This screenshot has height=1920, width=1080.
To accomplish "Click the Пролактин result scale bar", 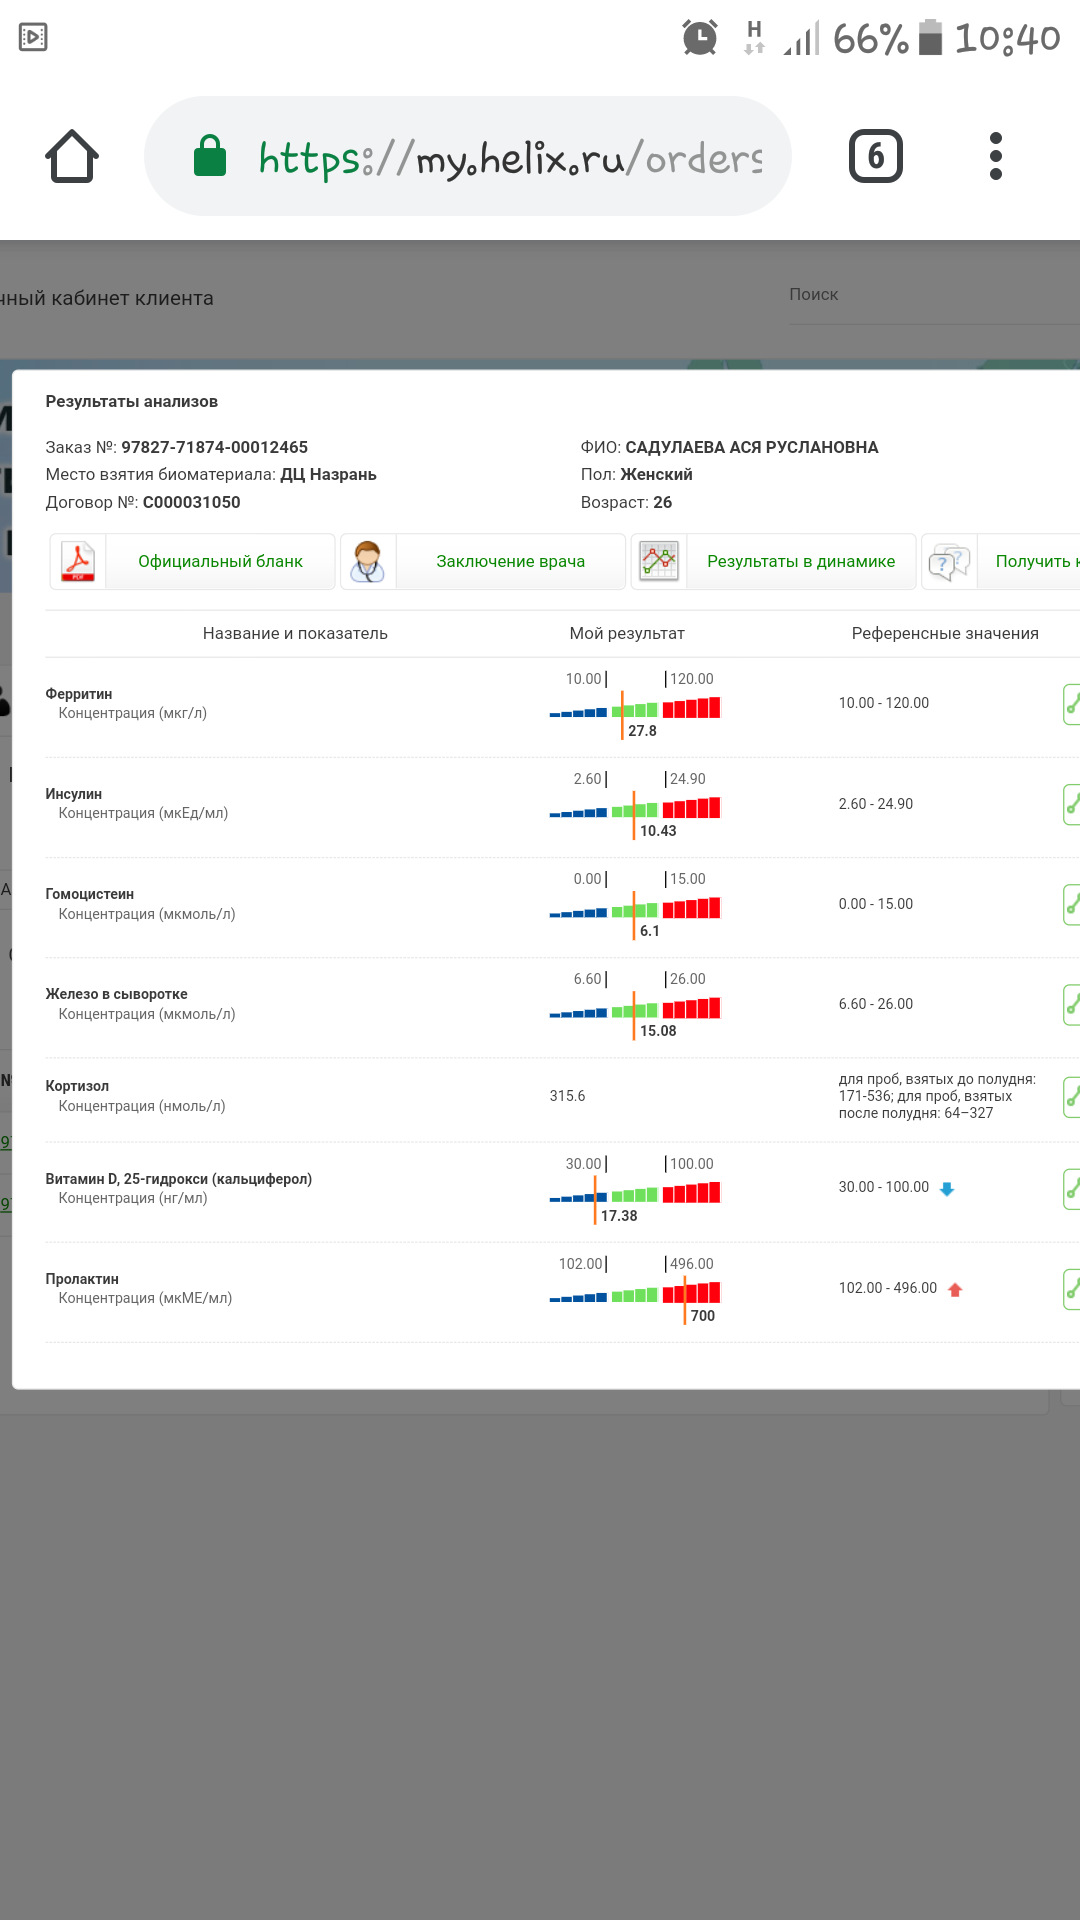I will click(x=635, y=1294).
